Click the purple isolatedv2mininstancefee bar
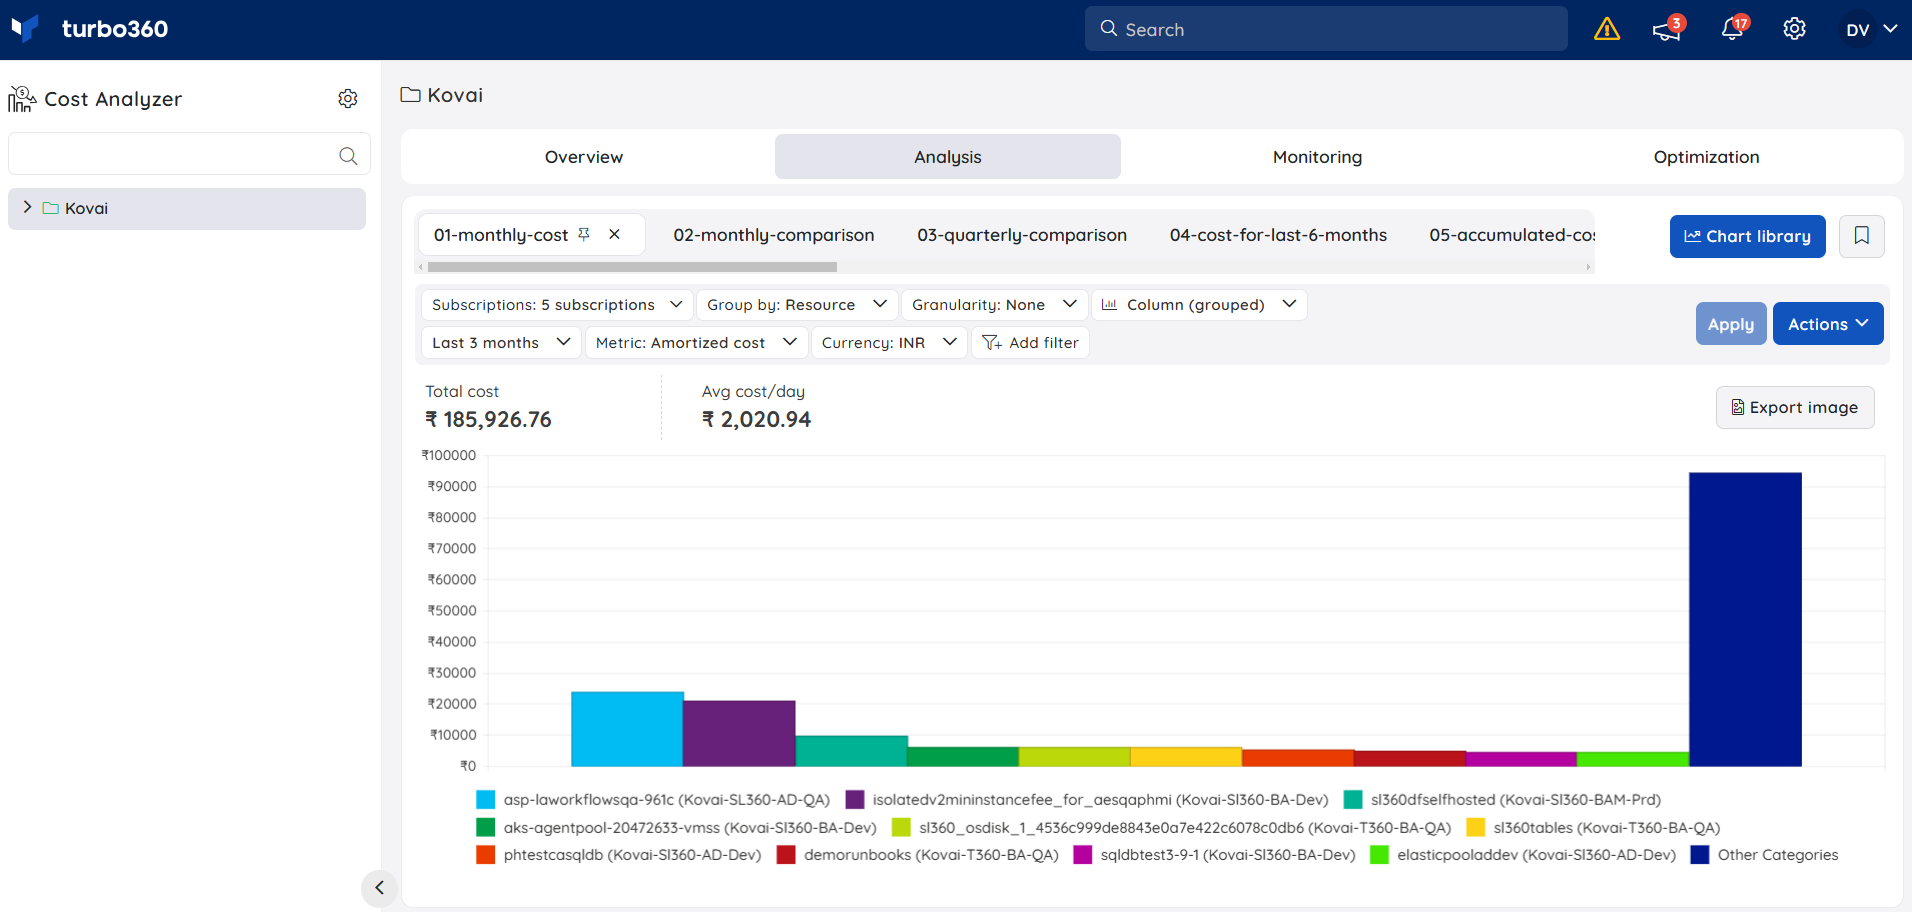 [739, 733]
